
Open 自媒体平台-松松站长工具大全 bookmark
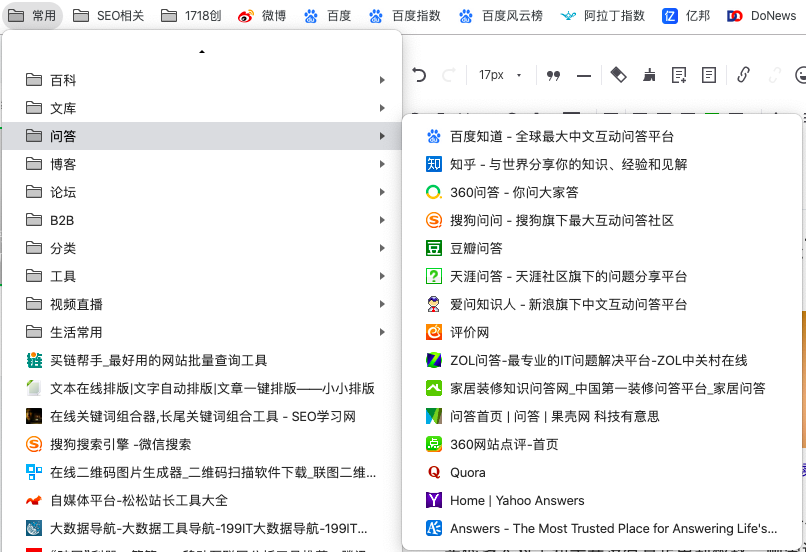(203, 500)
